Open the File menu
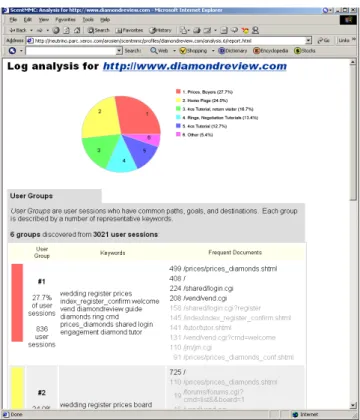 (x=13, y=20)
